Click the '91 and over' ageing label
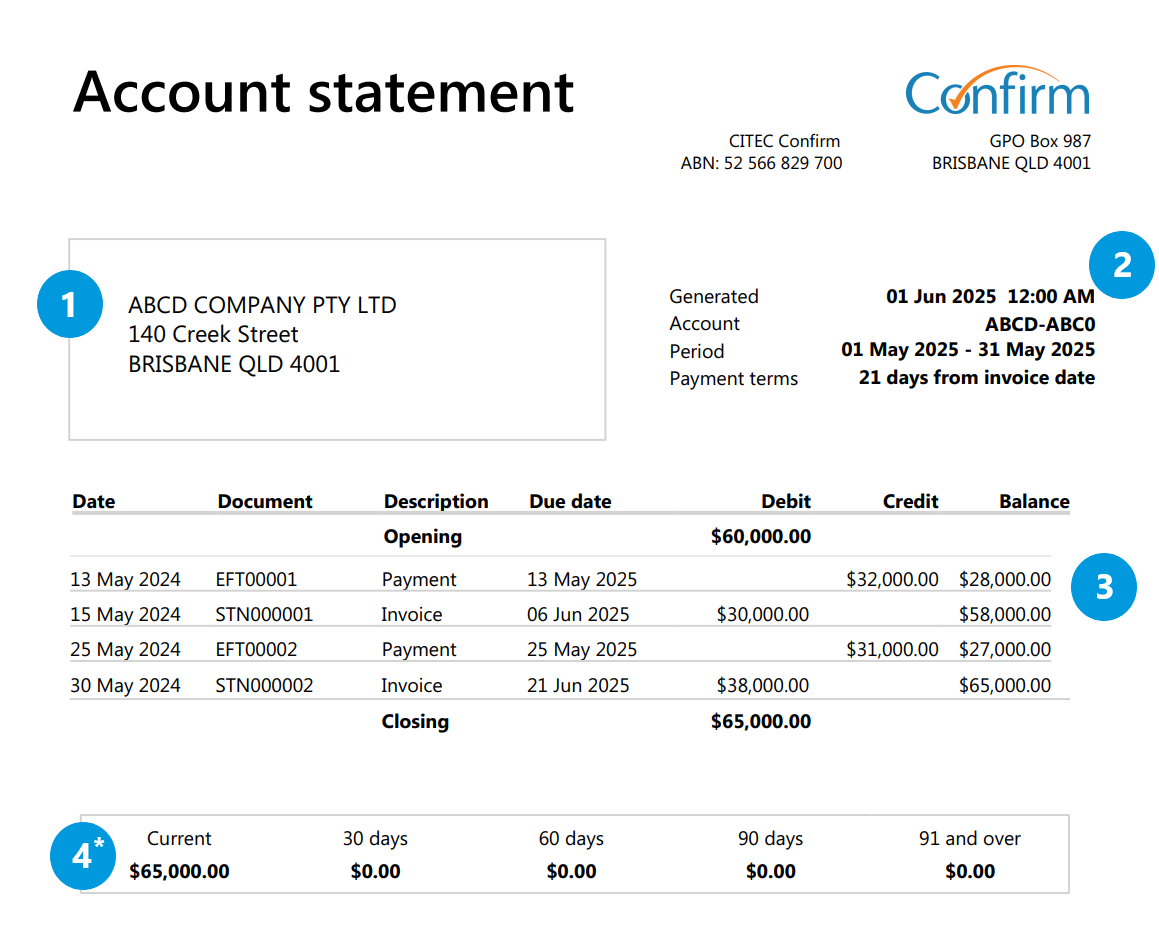 970,839
